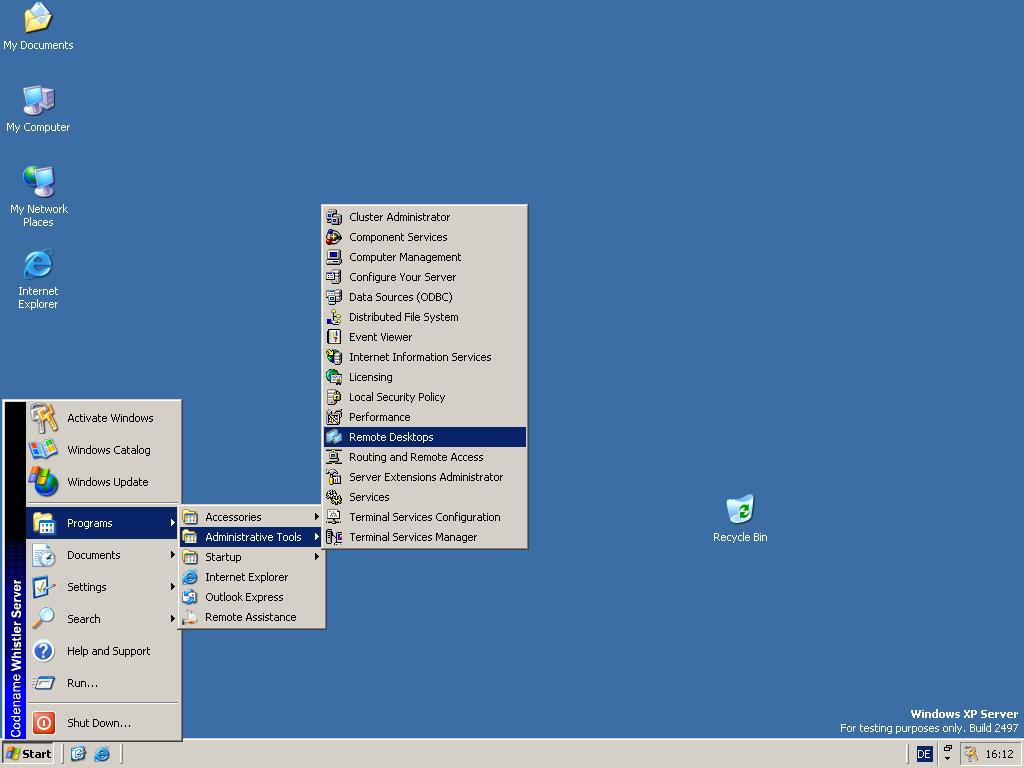Click the Windows Update icon in Start menu

43,482
